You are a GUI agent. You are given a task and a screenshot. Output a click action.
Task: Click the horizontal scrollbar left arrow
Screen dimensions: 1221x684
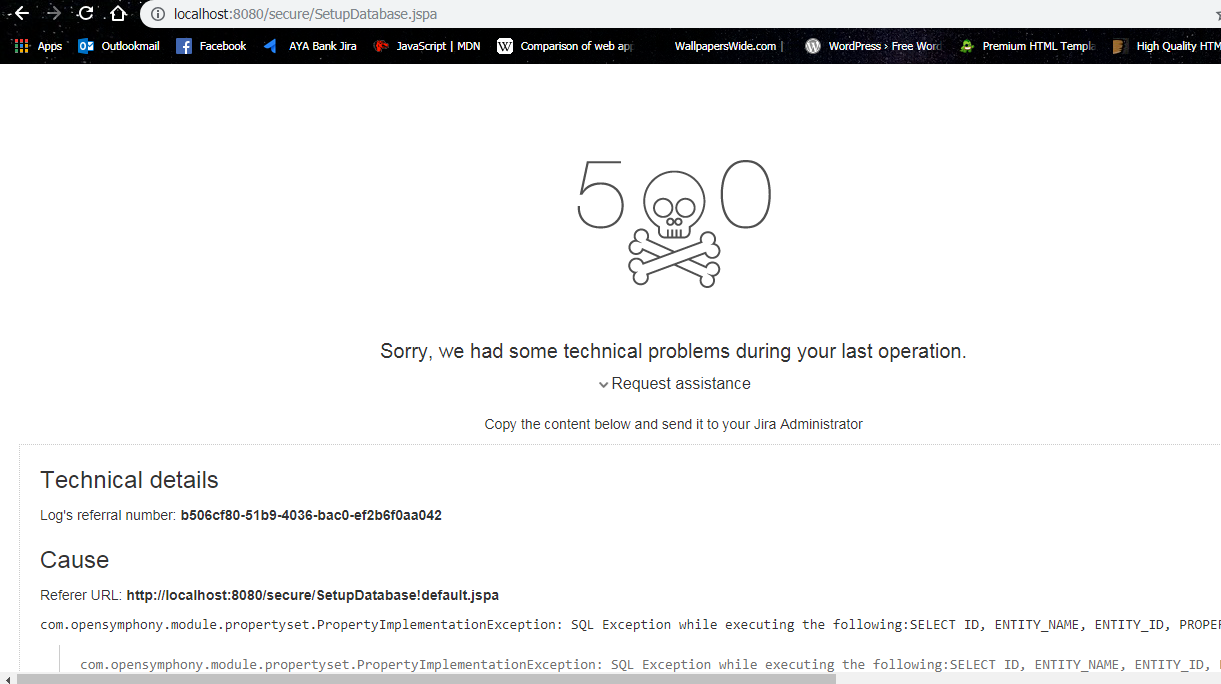pos(7,679)
